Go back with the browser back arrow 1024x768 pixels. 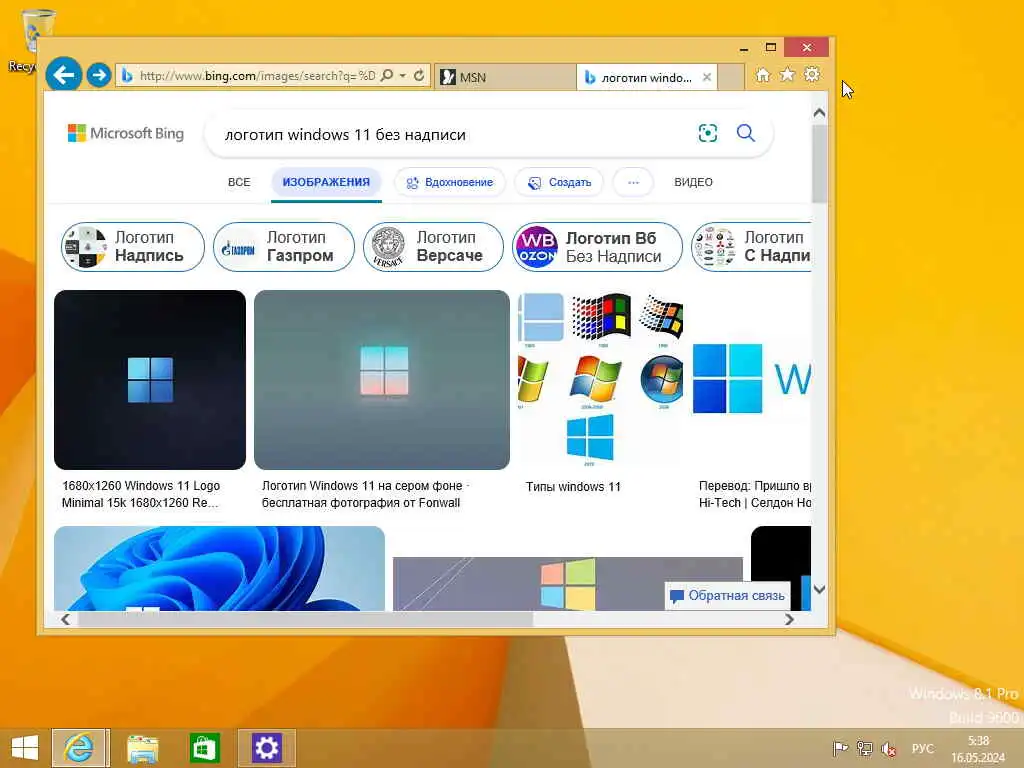click(63, 74)
